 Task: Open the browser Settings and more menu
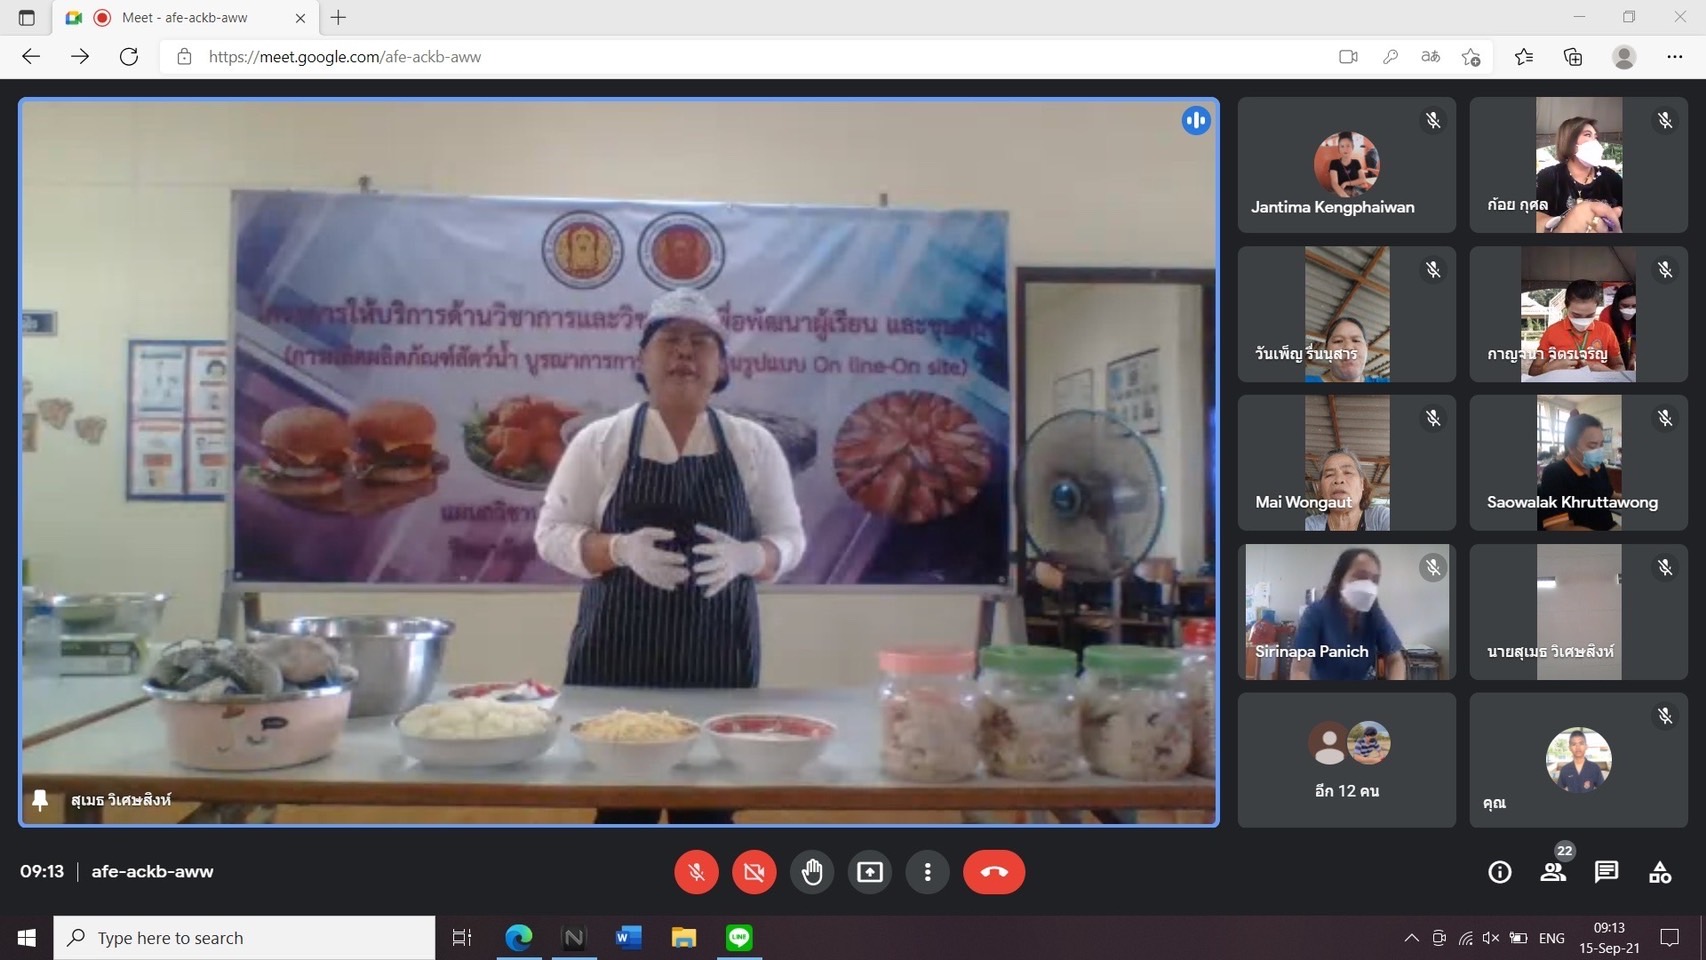[1674, 57]
